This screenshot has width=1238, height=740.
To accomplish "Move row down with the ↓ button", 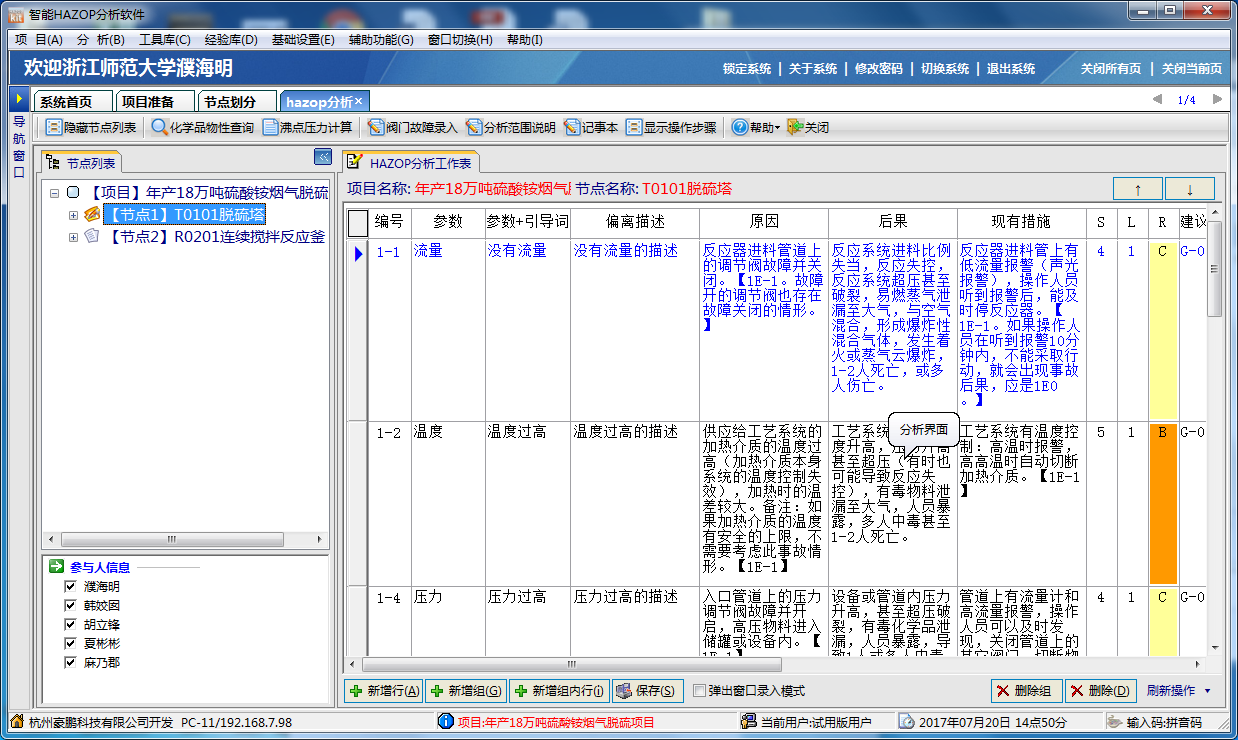I will 1190,188.
